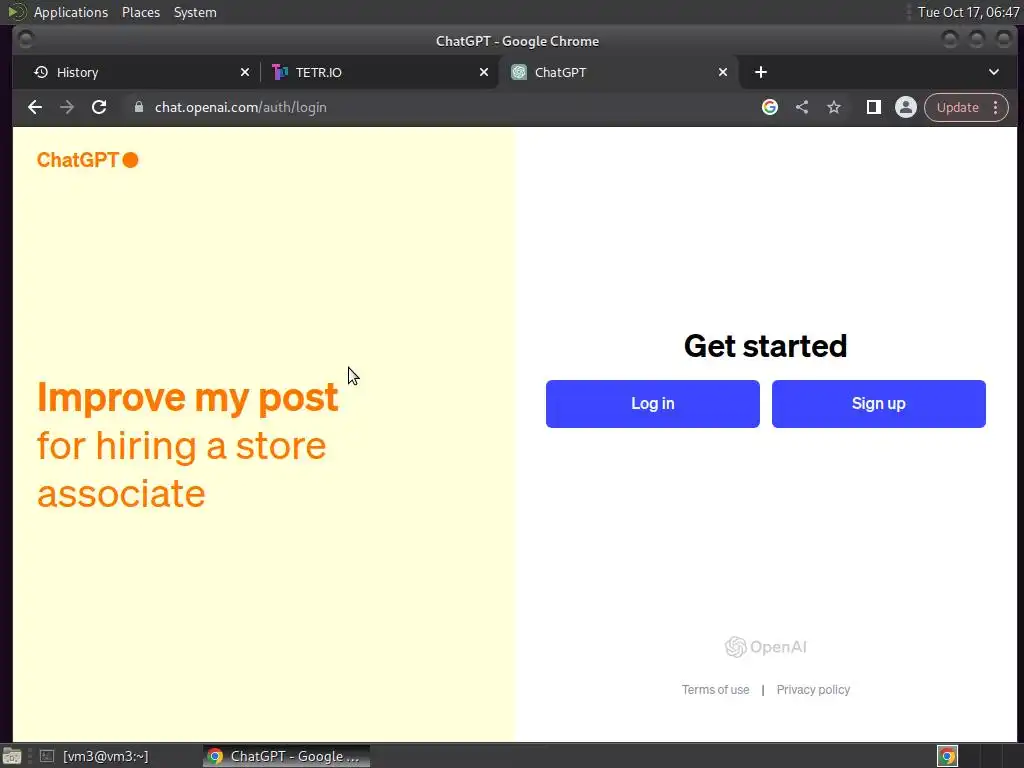Viewport: 1024px width, 768px height.
Task: Close the TETR.IO tab
Action: coord(484,72)
